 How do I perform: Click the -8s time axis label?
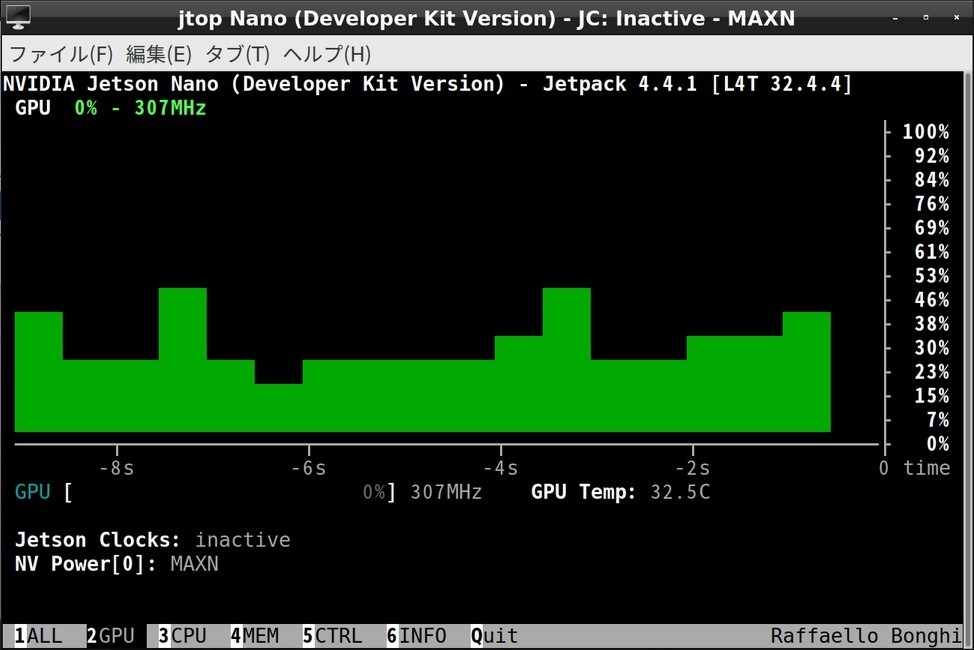click(117, 468)
